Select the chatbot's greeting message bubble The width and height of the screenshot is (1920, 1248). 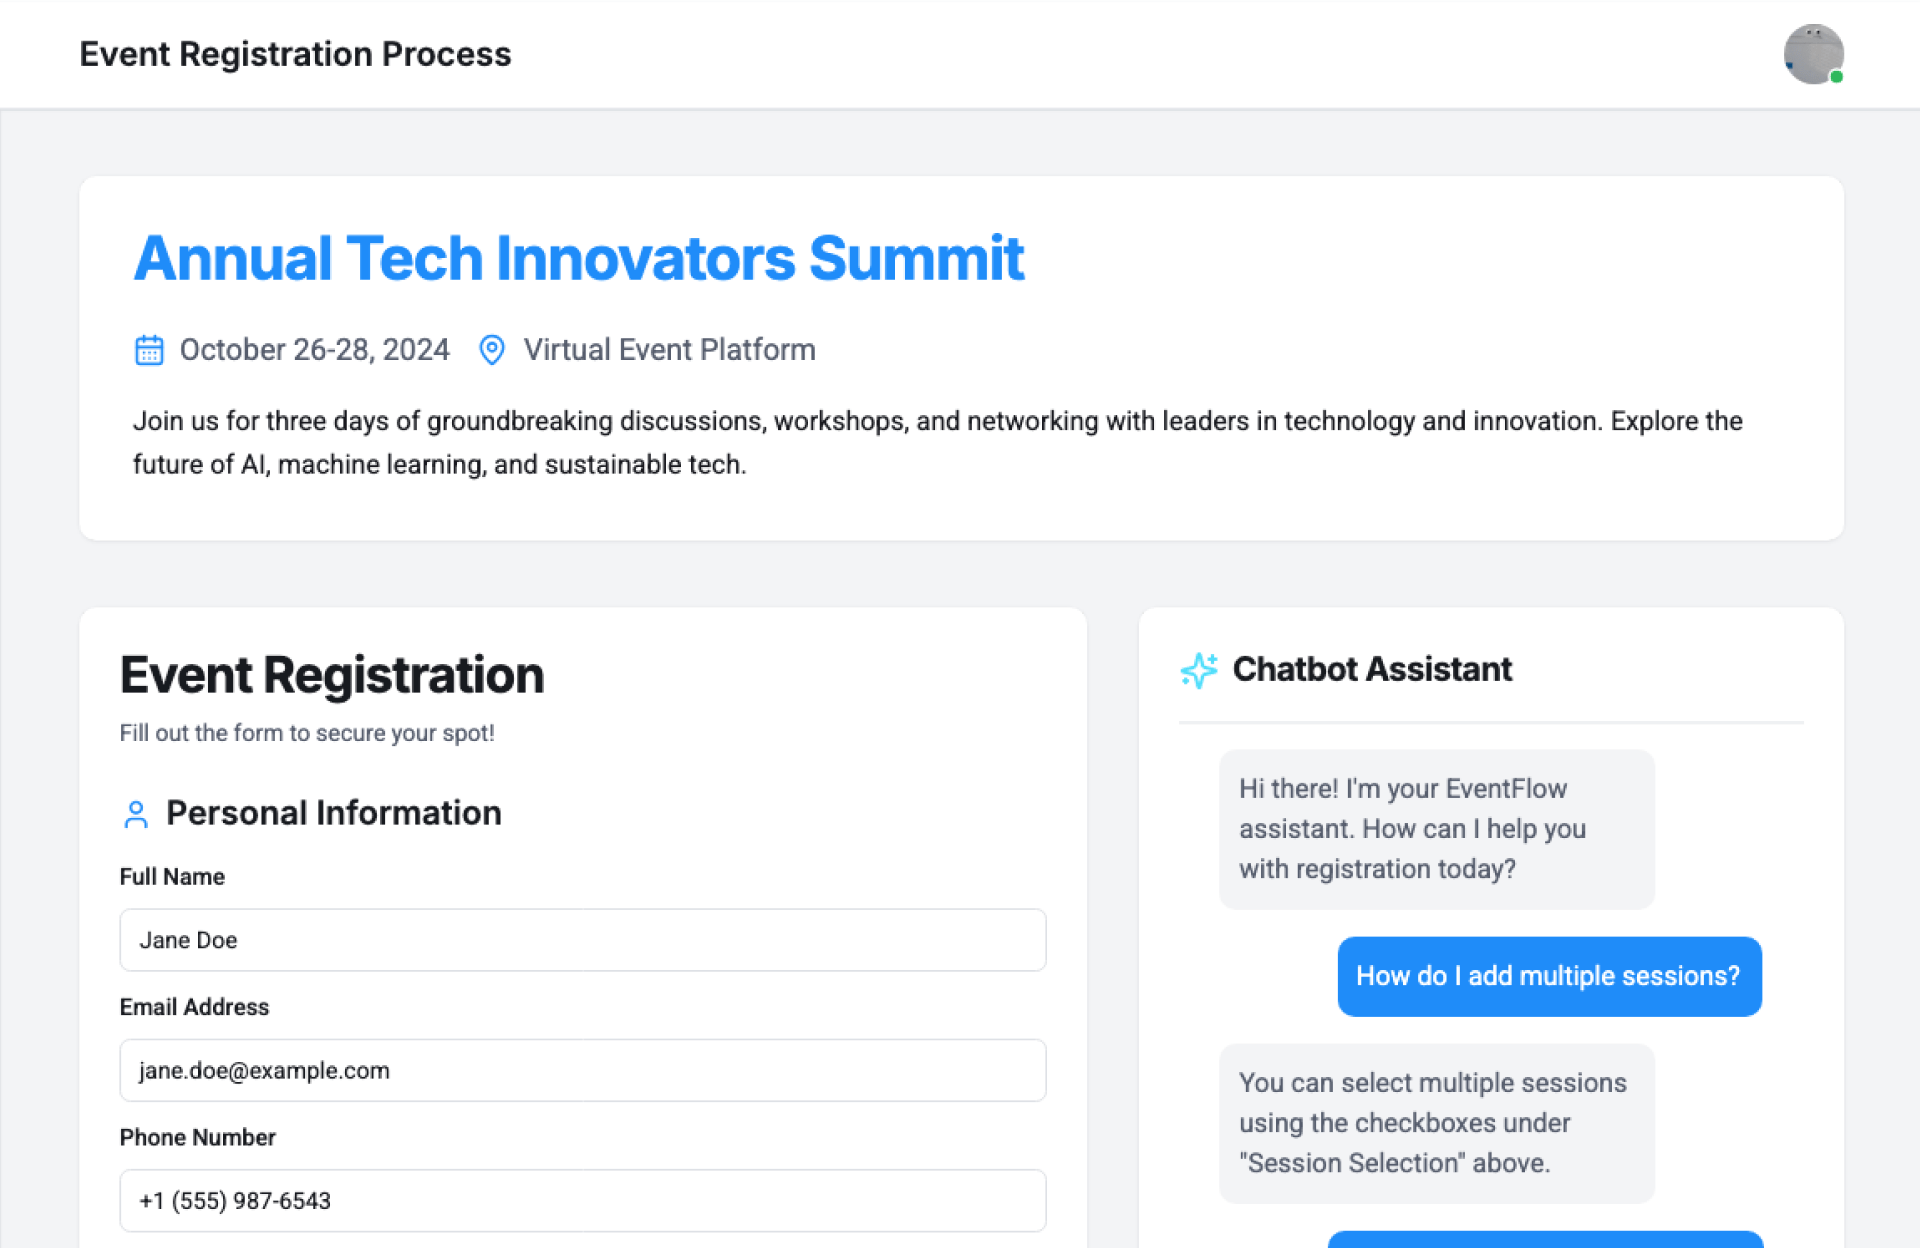point(1436,829)
